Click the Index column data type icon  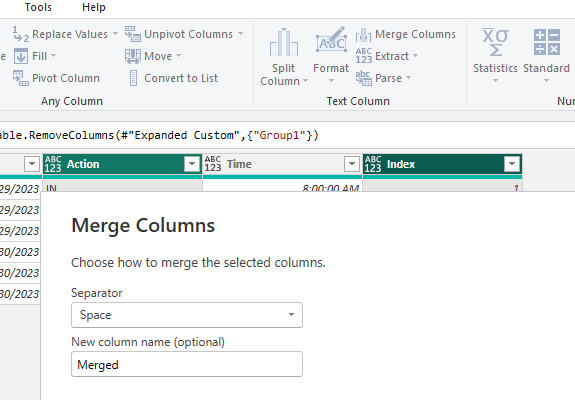(x=373, y=164)
